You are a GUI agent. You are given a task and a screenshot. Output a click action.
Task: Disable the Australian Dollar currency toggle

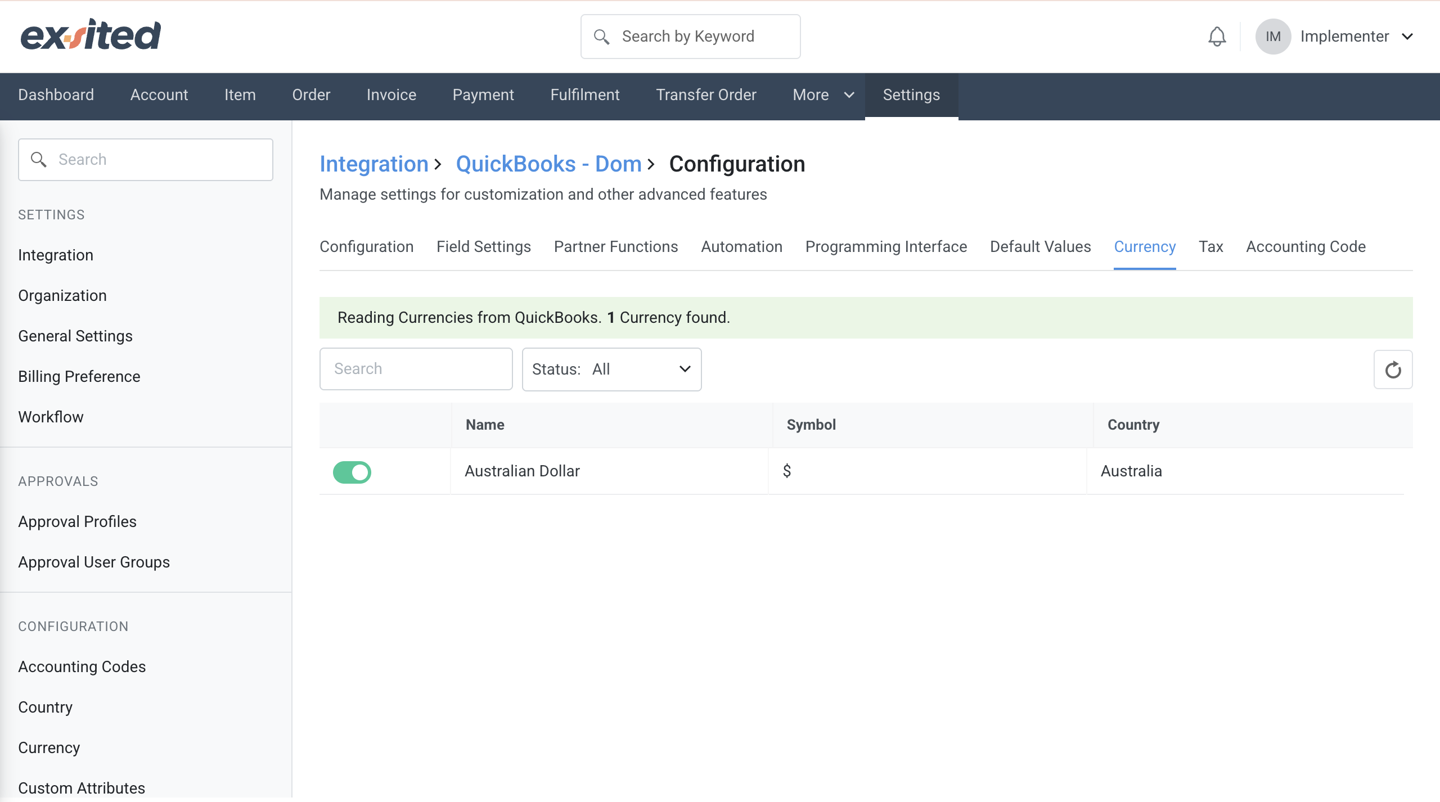352,472
